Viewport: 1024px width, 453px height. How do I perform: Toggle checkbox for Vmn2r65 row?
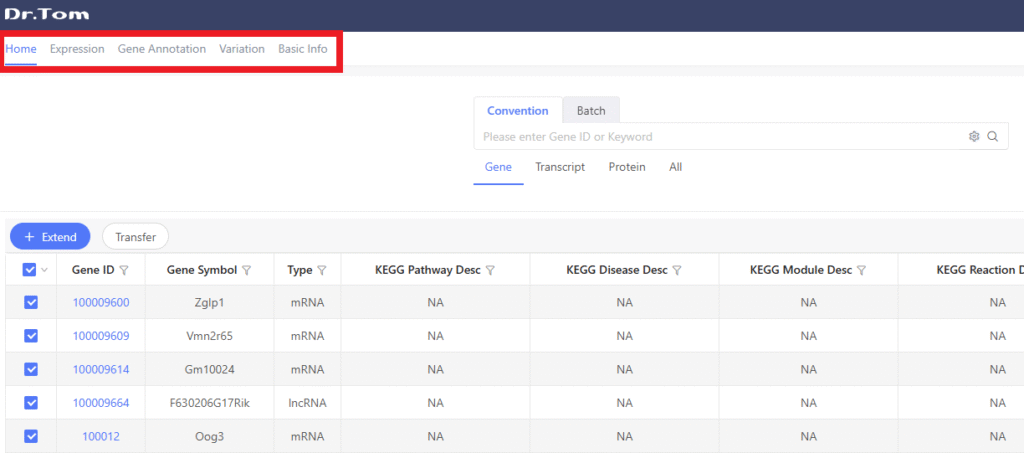point(31,336)
